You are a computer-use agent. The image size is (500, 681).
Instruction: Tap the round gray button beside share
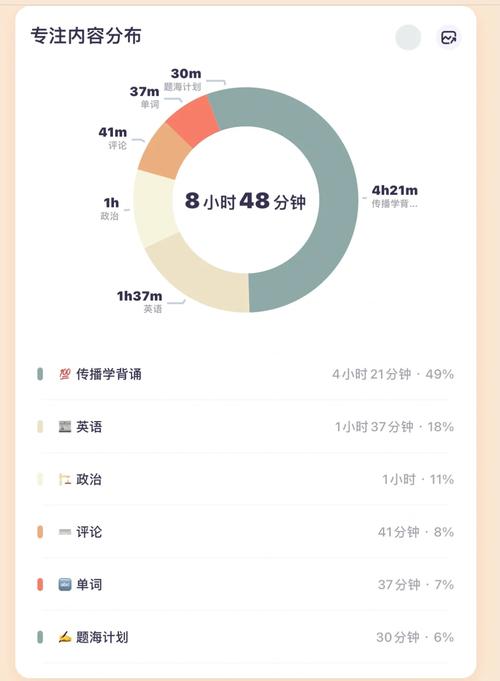(408, 37)
